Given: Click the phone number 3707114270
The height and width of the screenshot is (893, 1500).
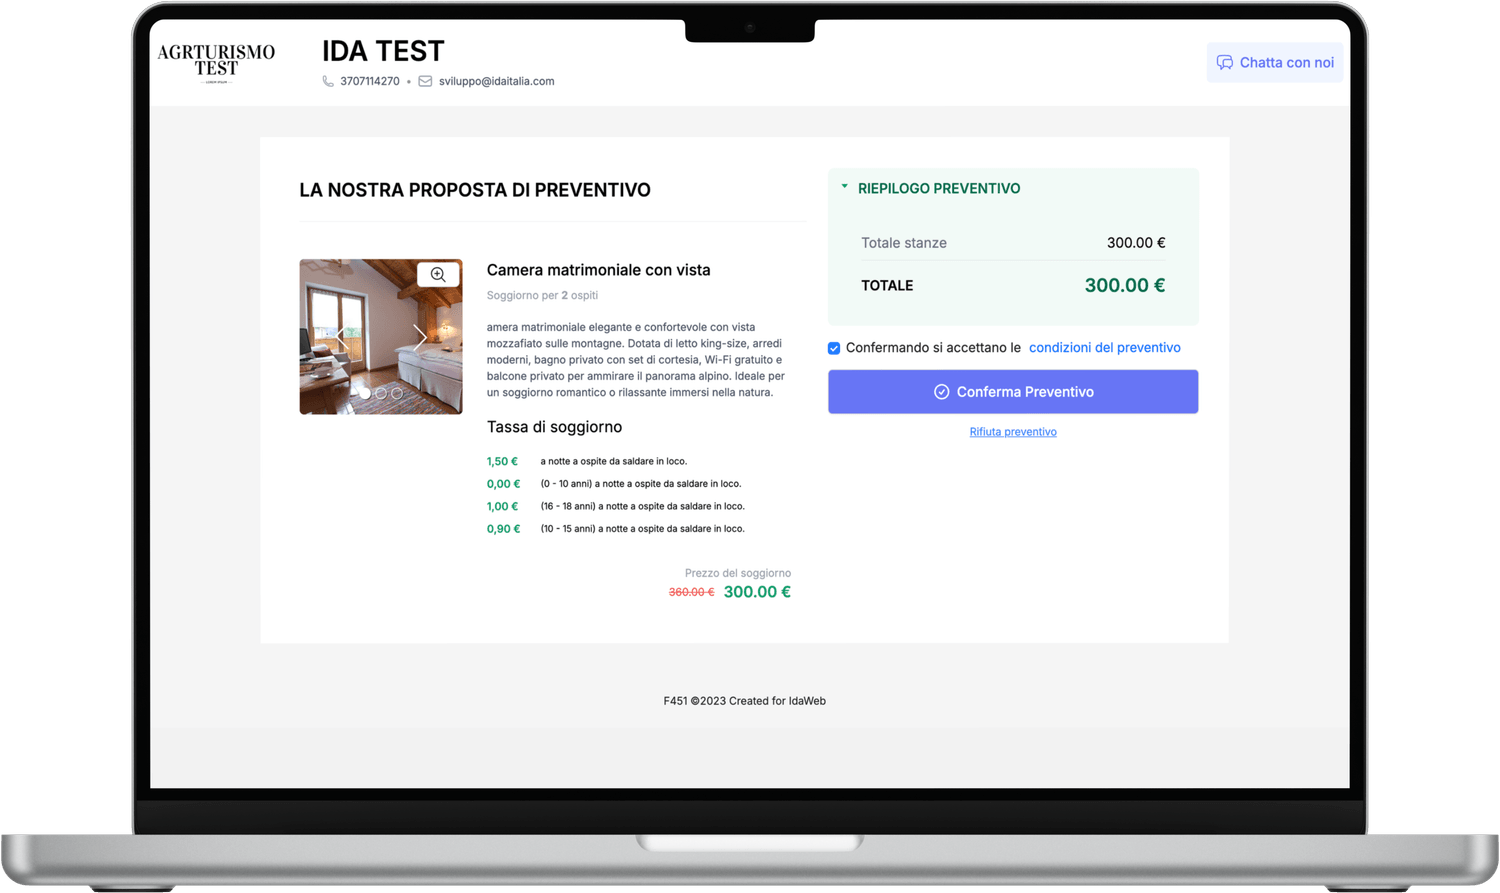Looking at the screenshot, I should click(370, 81).
